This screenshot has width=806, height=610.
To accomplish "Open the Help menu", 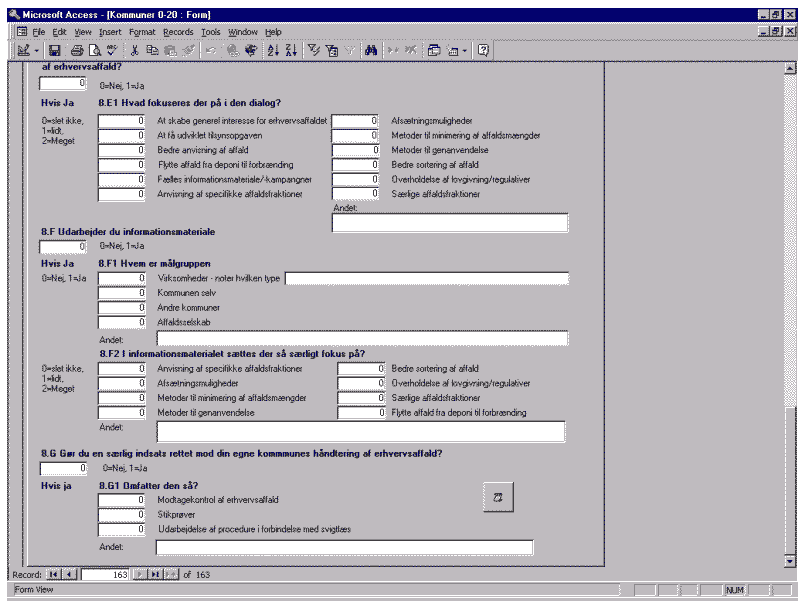I will pyautogui.click(x=273, y=32).
